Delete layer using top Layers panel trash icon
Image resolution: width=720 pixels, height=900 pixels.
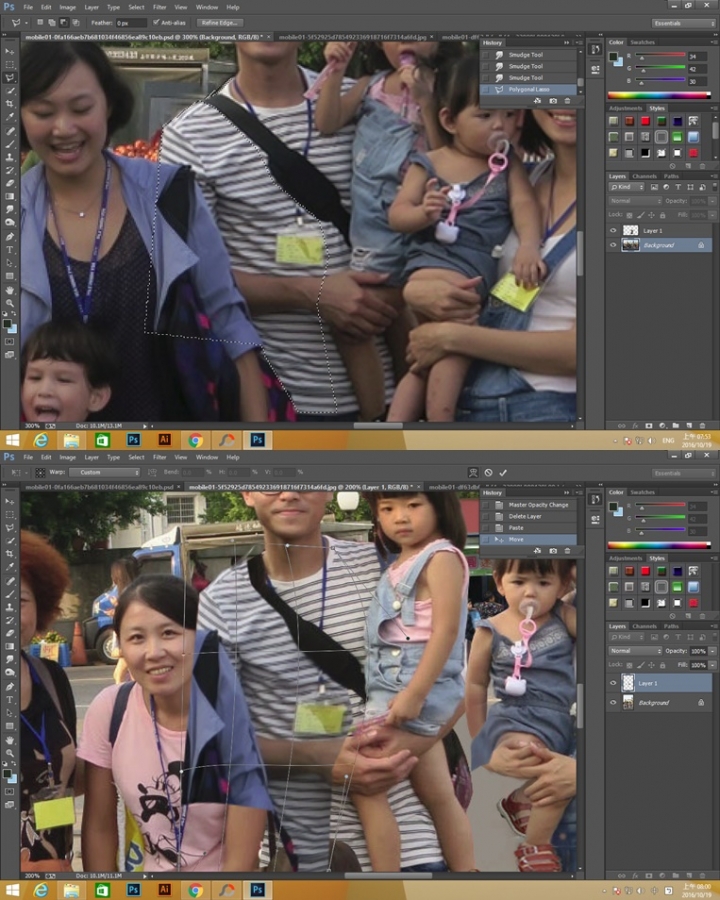tap(702, 425)
